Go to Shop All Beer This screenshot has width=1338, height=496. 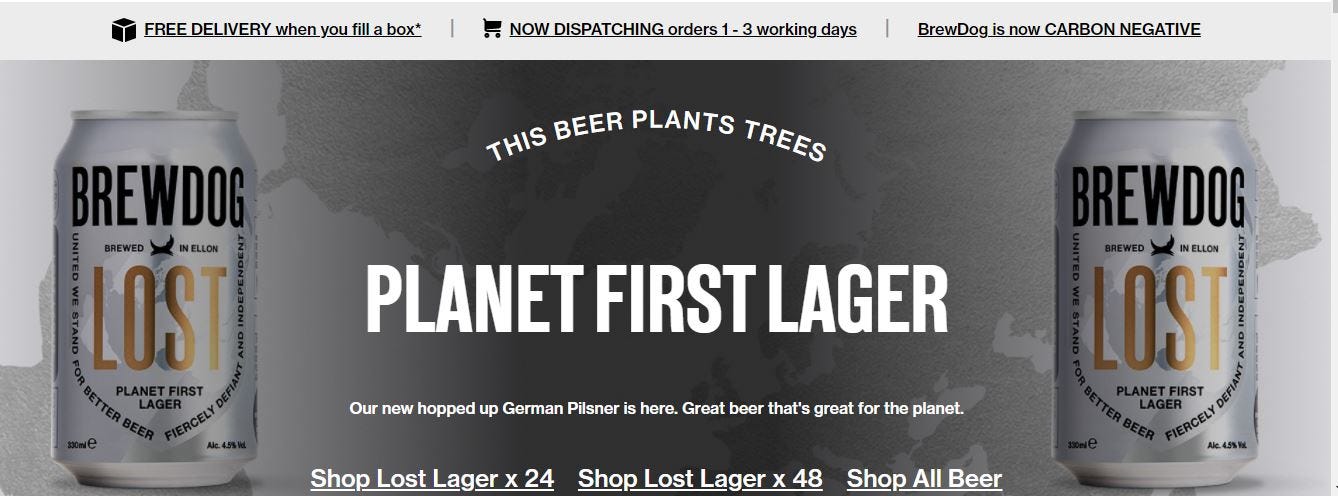pyautogui.click(x=924, y=479)
